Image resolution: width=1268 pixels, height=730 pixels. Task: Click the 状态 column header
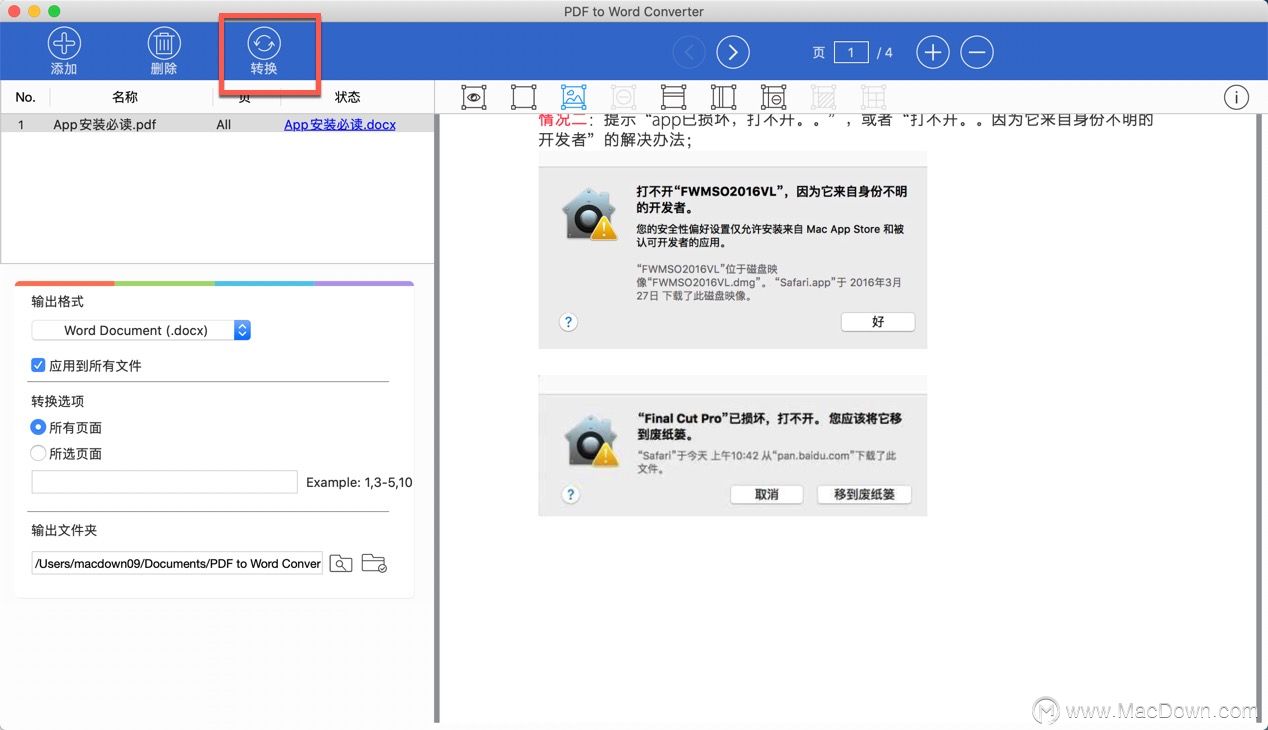pos(348,97)
